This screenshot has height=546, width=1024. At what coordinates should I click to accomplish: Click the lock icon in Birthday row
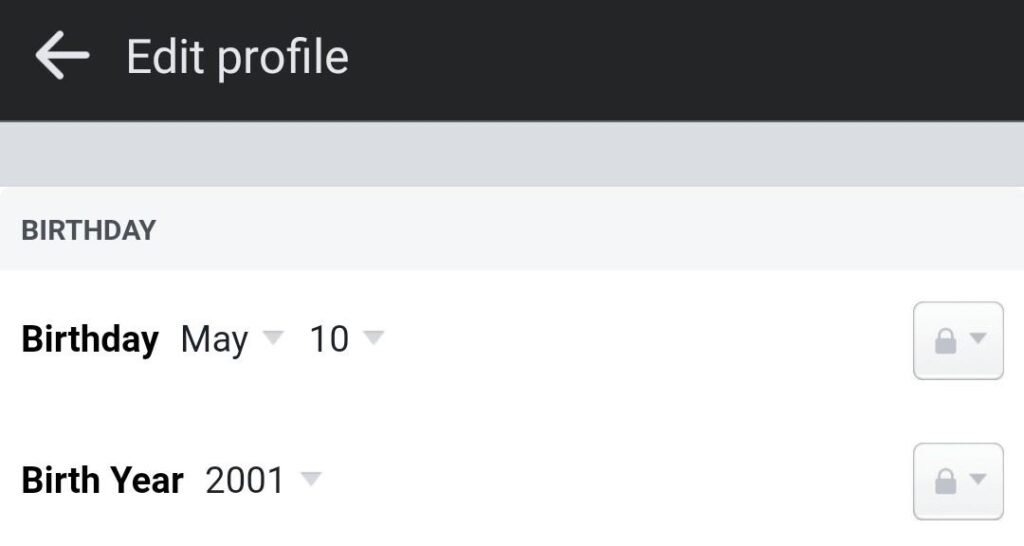(945, 342)
